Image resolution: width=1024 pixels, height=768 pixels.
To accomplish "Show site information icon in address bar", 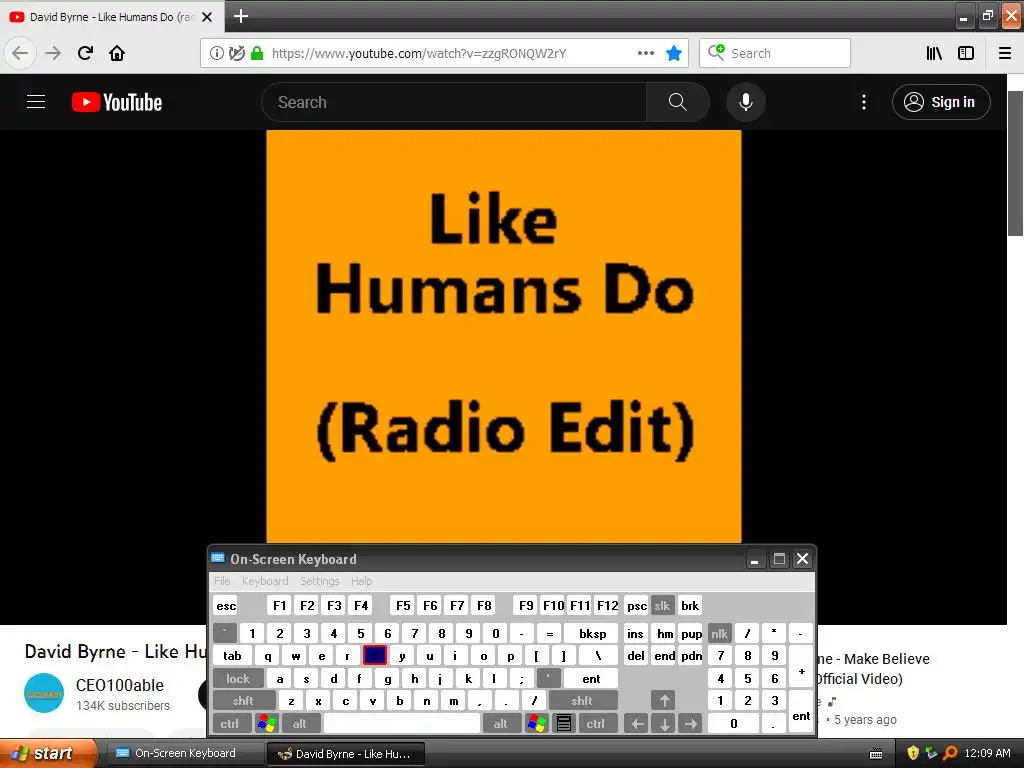I will click(x=216, y=53).
